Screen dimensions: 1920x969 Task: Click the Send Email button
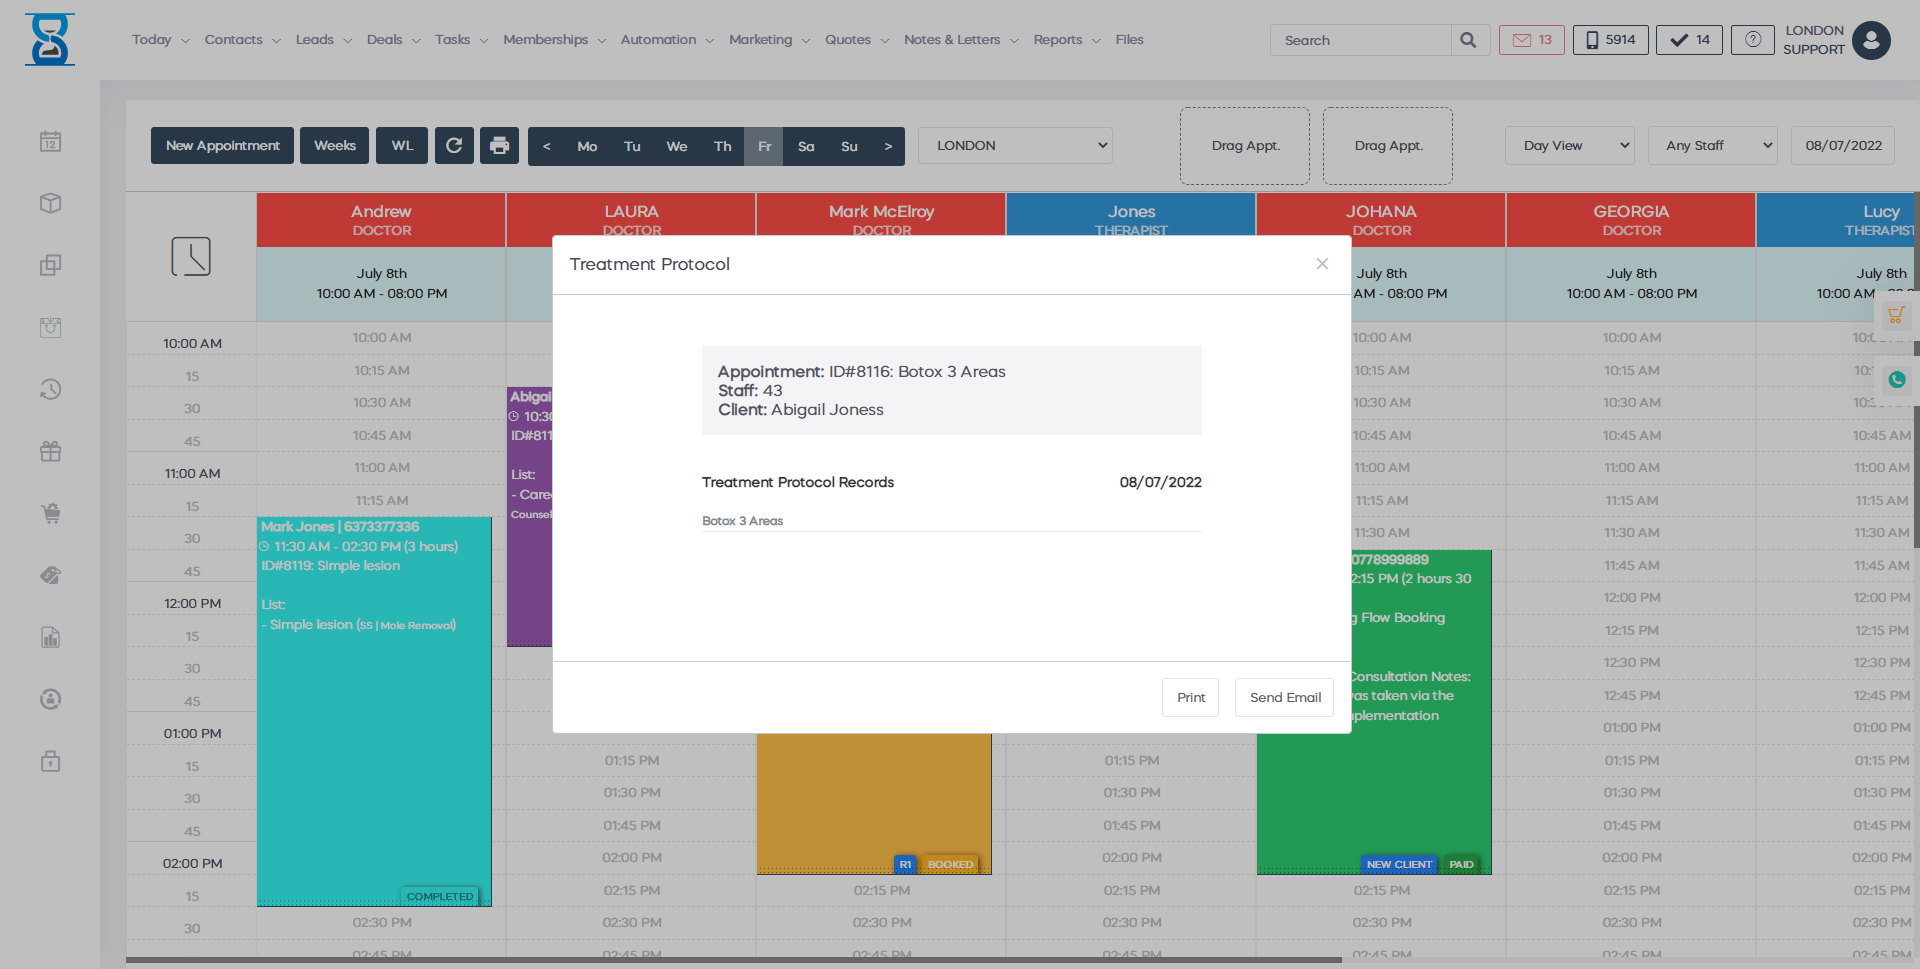(x=1285, y=698)
